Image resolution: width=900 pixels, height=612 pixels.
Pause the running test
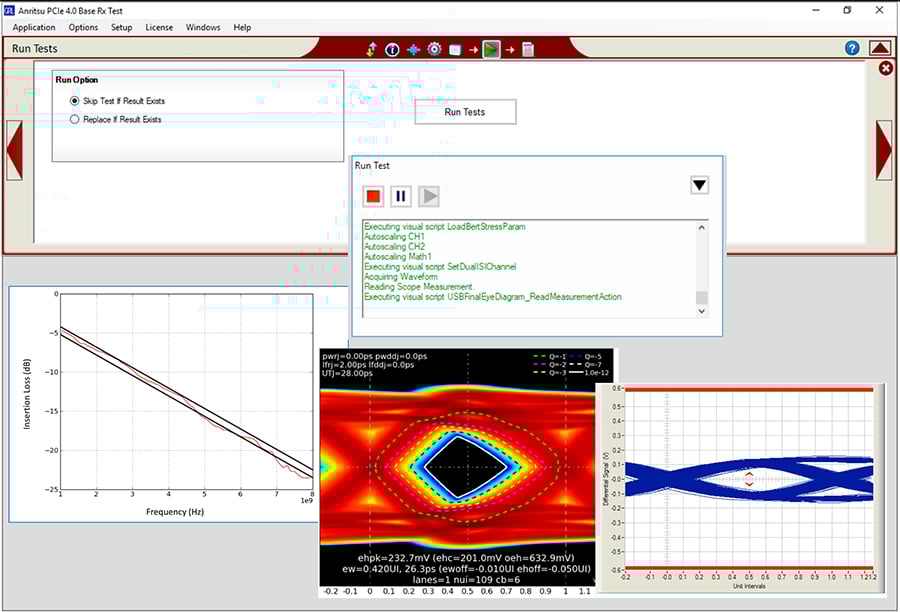[x=401, y=196]
